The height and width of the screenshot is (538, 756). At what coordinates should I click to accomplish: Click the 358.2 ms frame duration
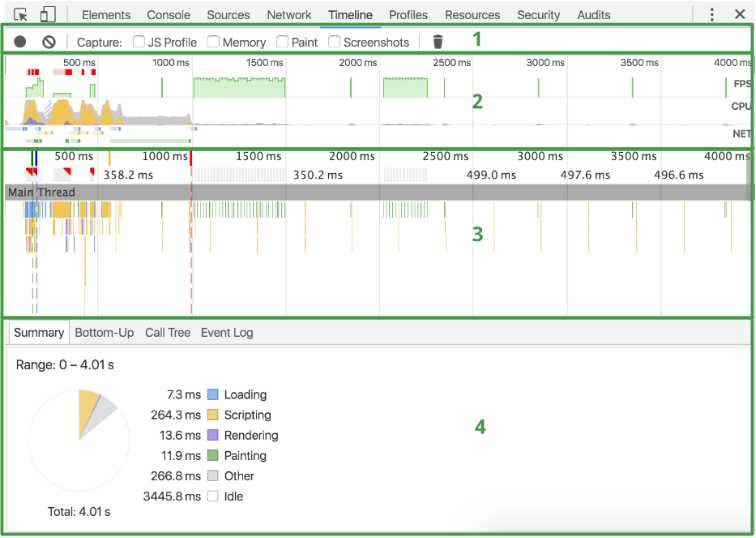point(128,175)
